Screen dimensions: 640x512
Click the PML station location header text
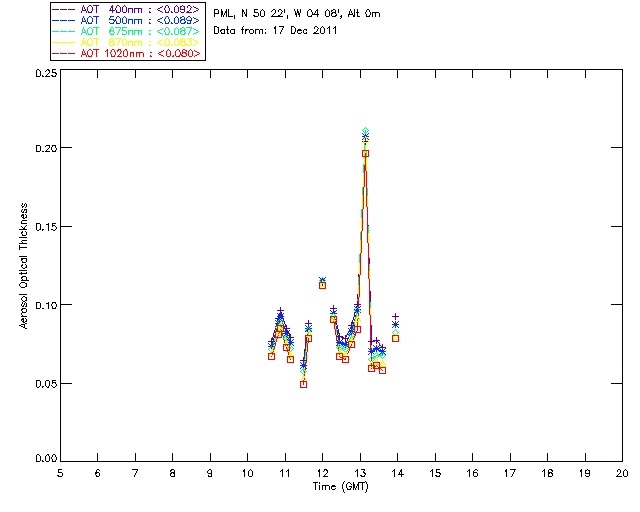click(x=297, y=13)
